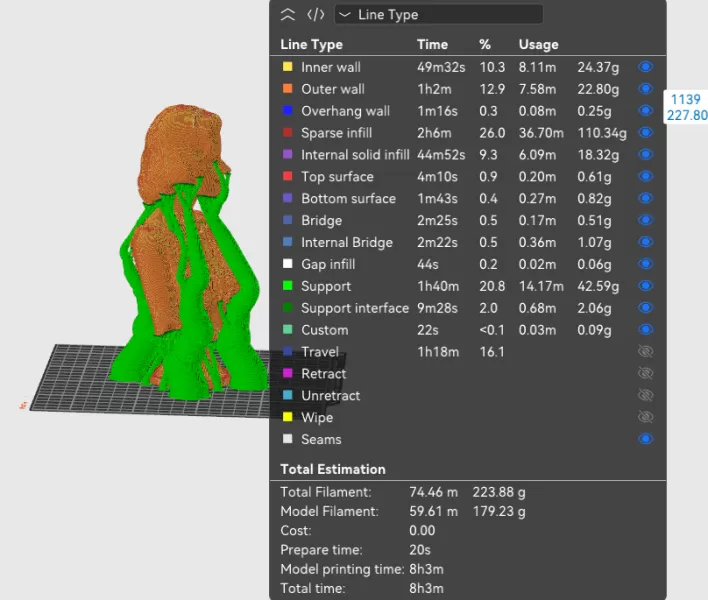
Task: Click the orange Outer wall color swatch
Action: pyautogui.click(x=288, y=88)
